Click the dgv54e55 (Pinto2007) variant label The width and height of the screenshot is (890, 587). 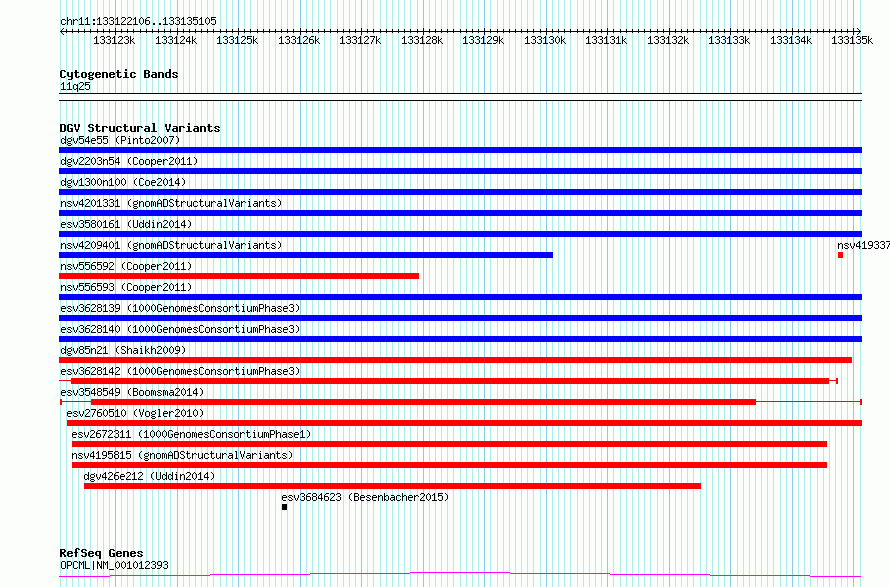[120, 140]
